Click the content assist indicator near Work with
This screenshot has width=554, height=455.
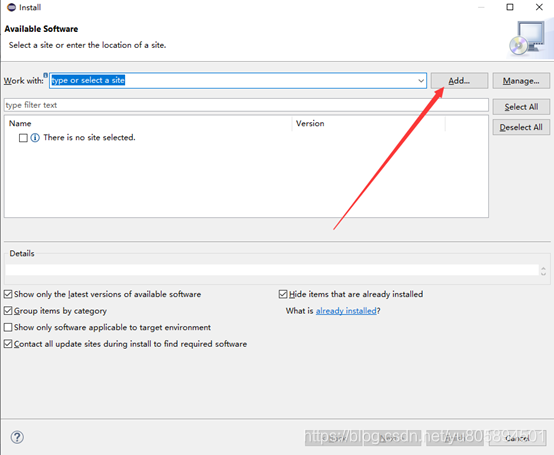point(46,75)
